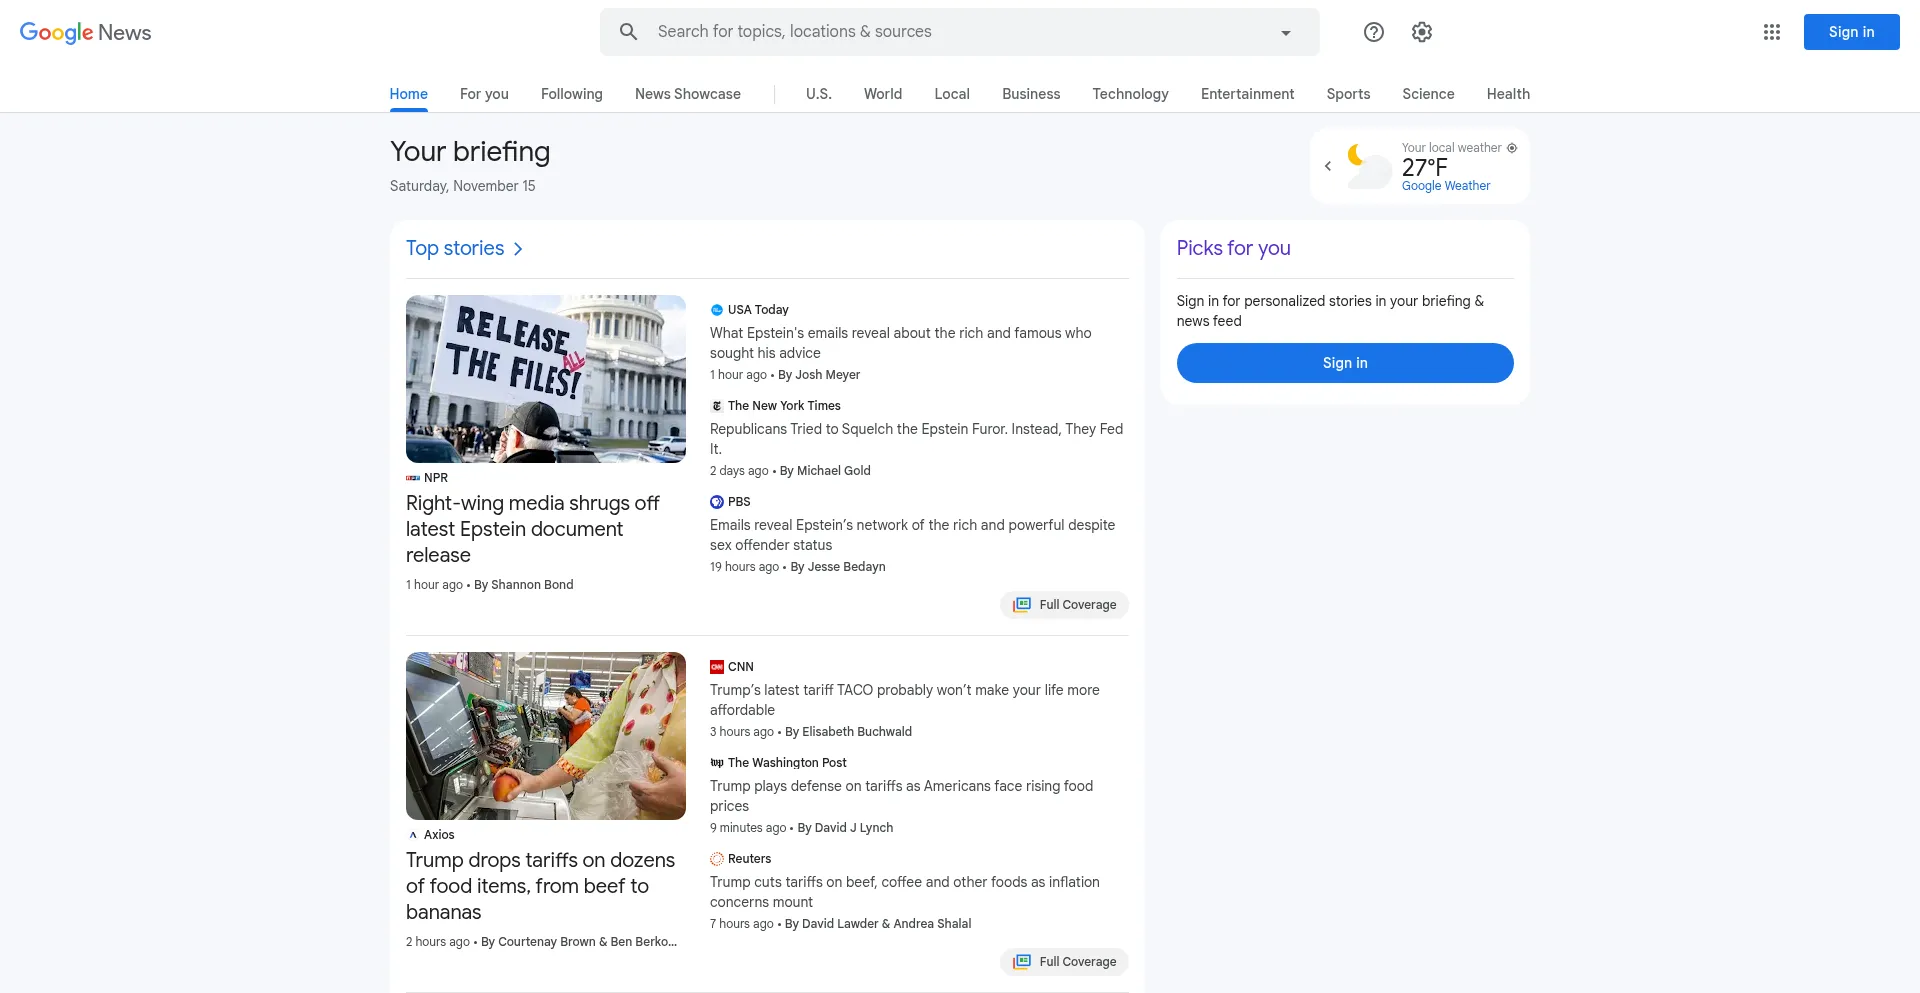Open the Google apps grid icon
The height and width of the screenshot is (993, 1920).
point(1772,32)
